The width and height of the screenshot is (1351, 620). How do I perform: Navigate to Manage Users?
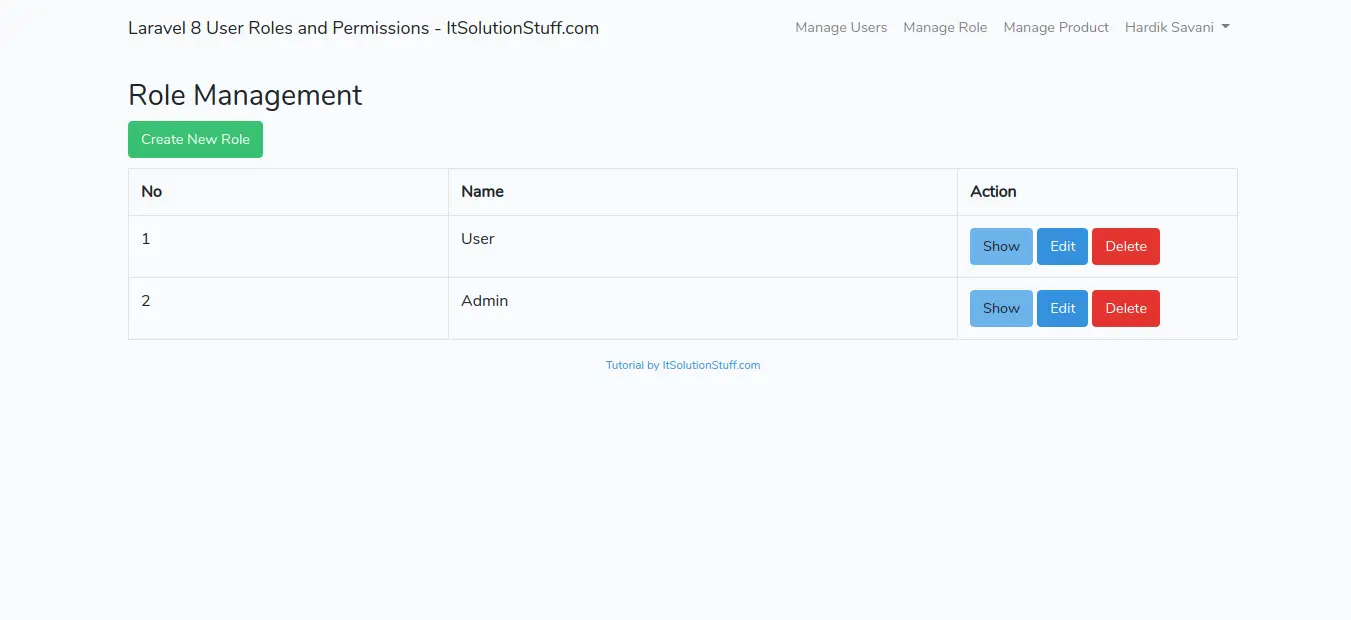pyautogui.click(x=840, y=27)
